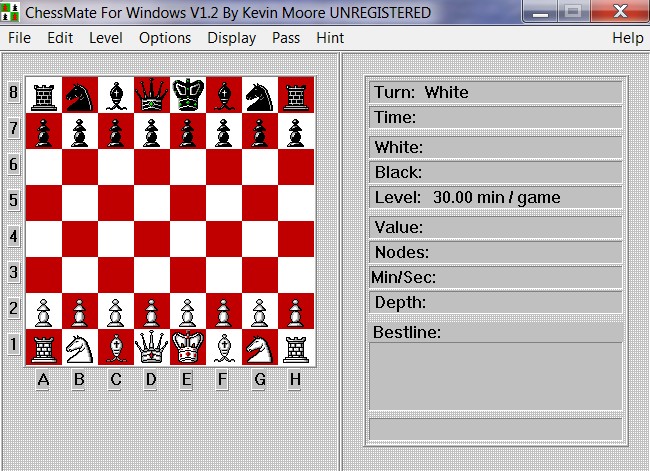Open the Options menu
Screen dimensions: 650x471
pos(165,38)
